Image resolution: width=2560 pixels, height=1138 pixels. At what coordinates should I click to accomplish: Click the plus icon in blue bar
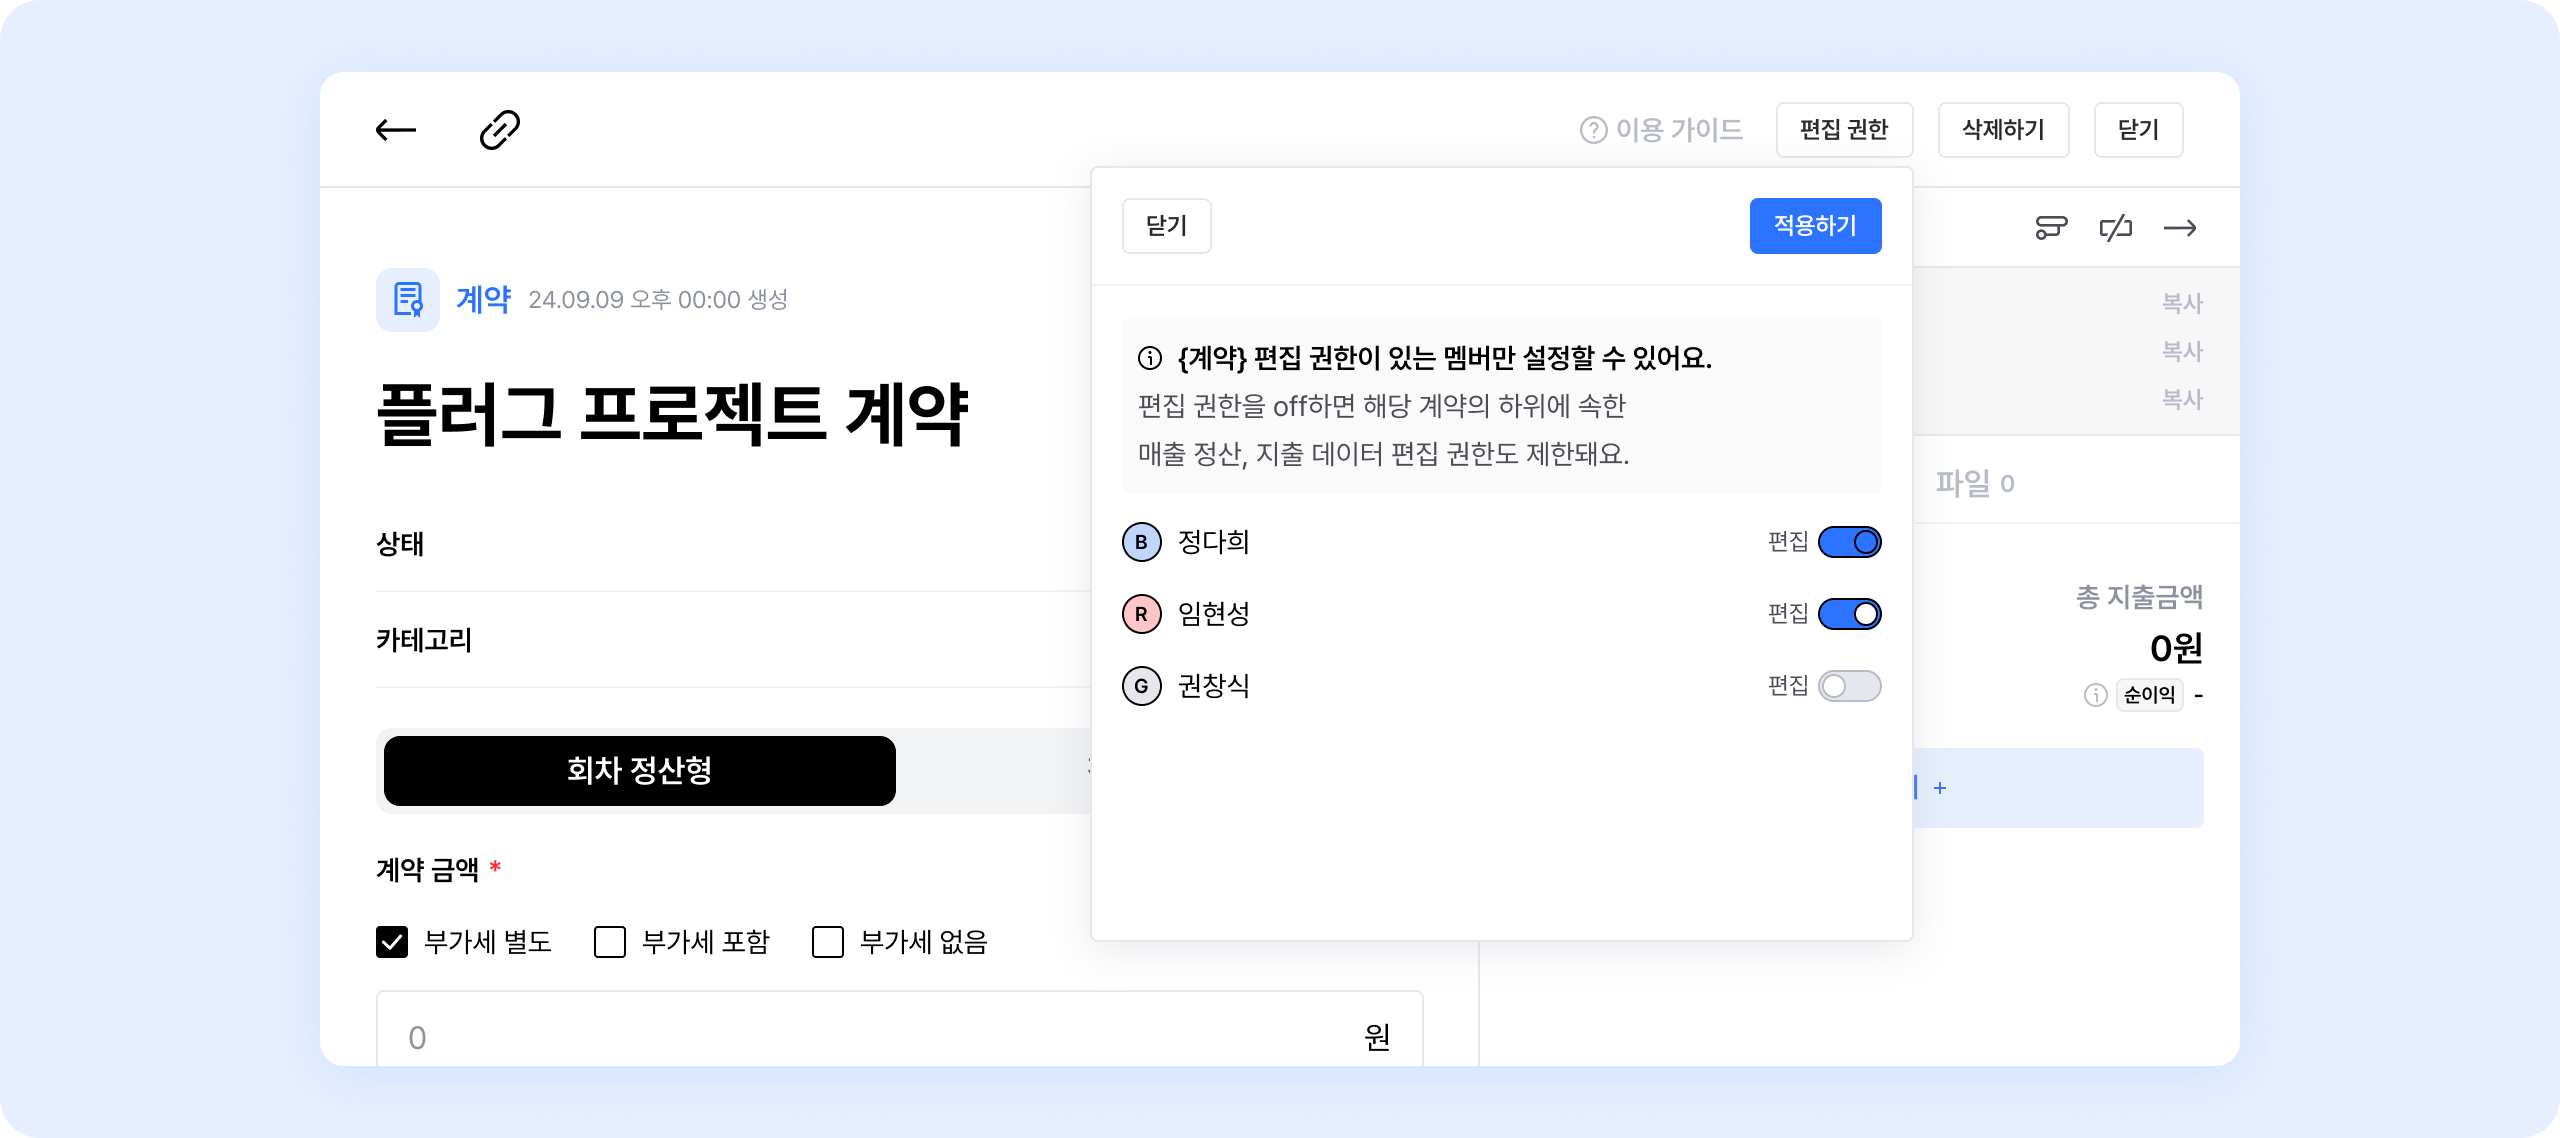1940,788
